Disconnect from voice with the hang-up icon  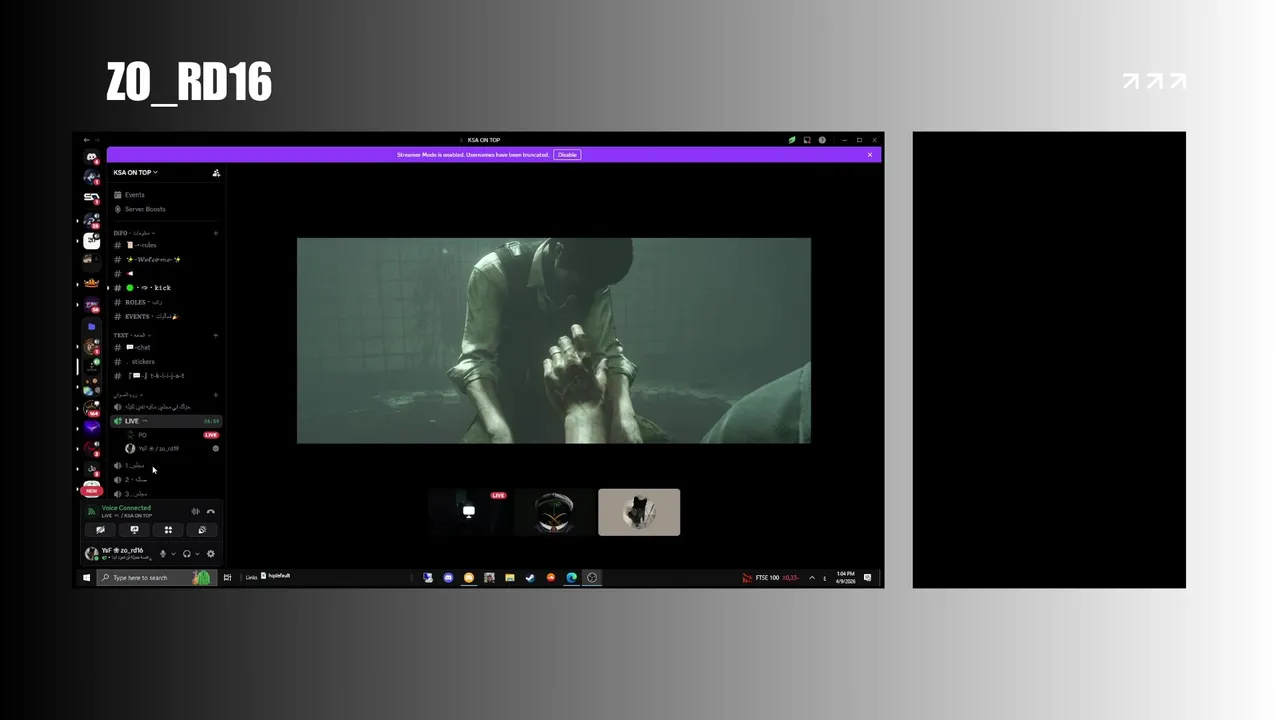pos(211,511)
